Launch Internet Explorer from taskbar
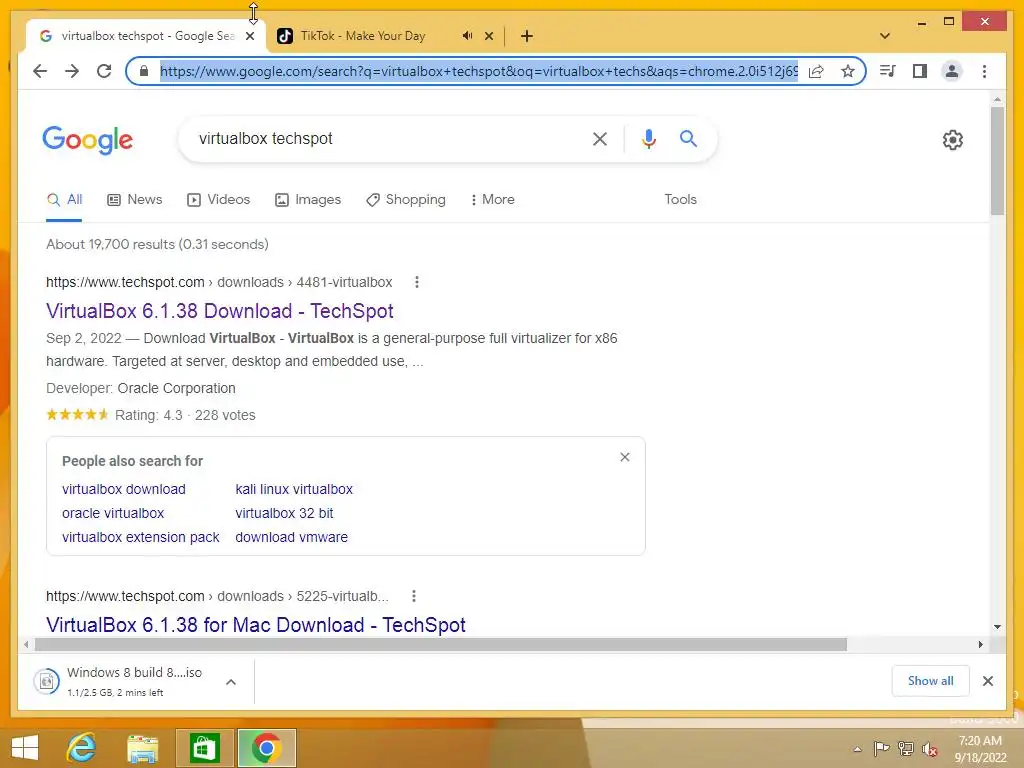Image resolution: width=1024 pixels, height=768 pixels. tap(81, 748)
